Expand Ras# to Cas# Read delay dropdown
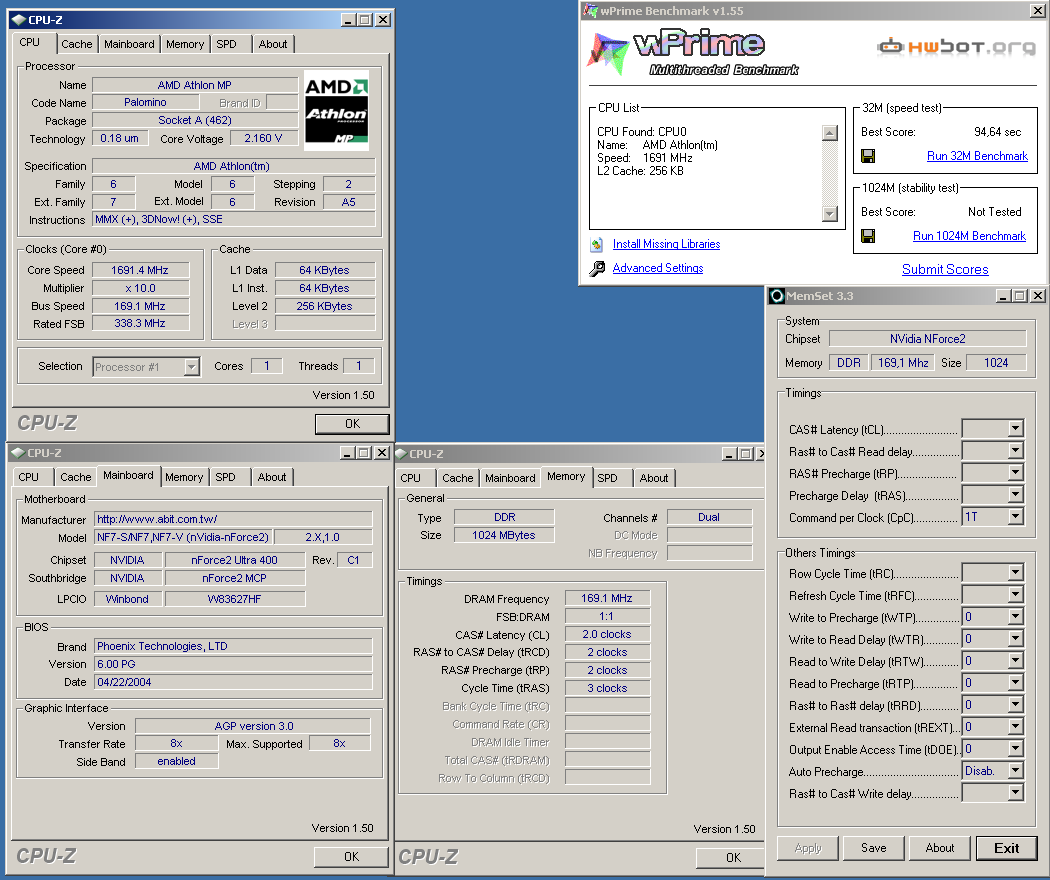The height and width of the screenshot is (880, 1050). (1016, 451)
